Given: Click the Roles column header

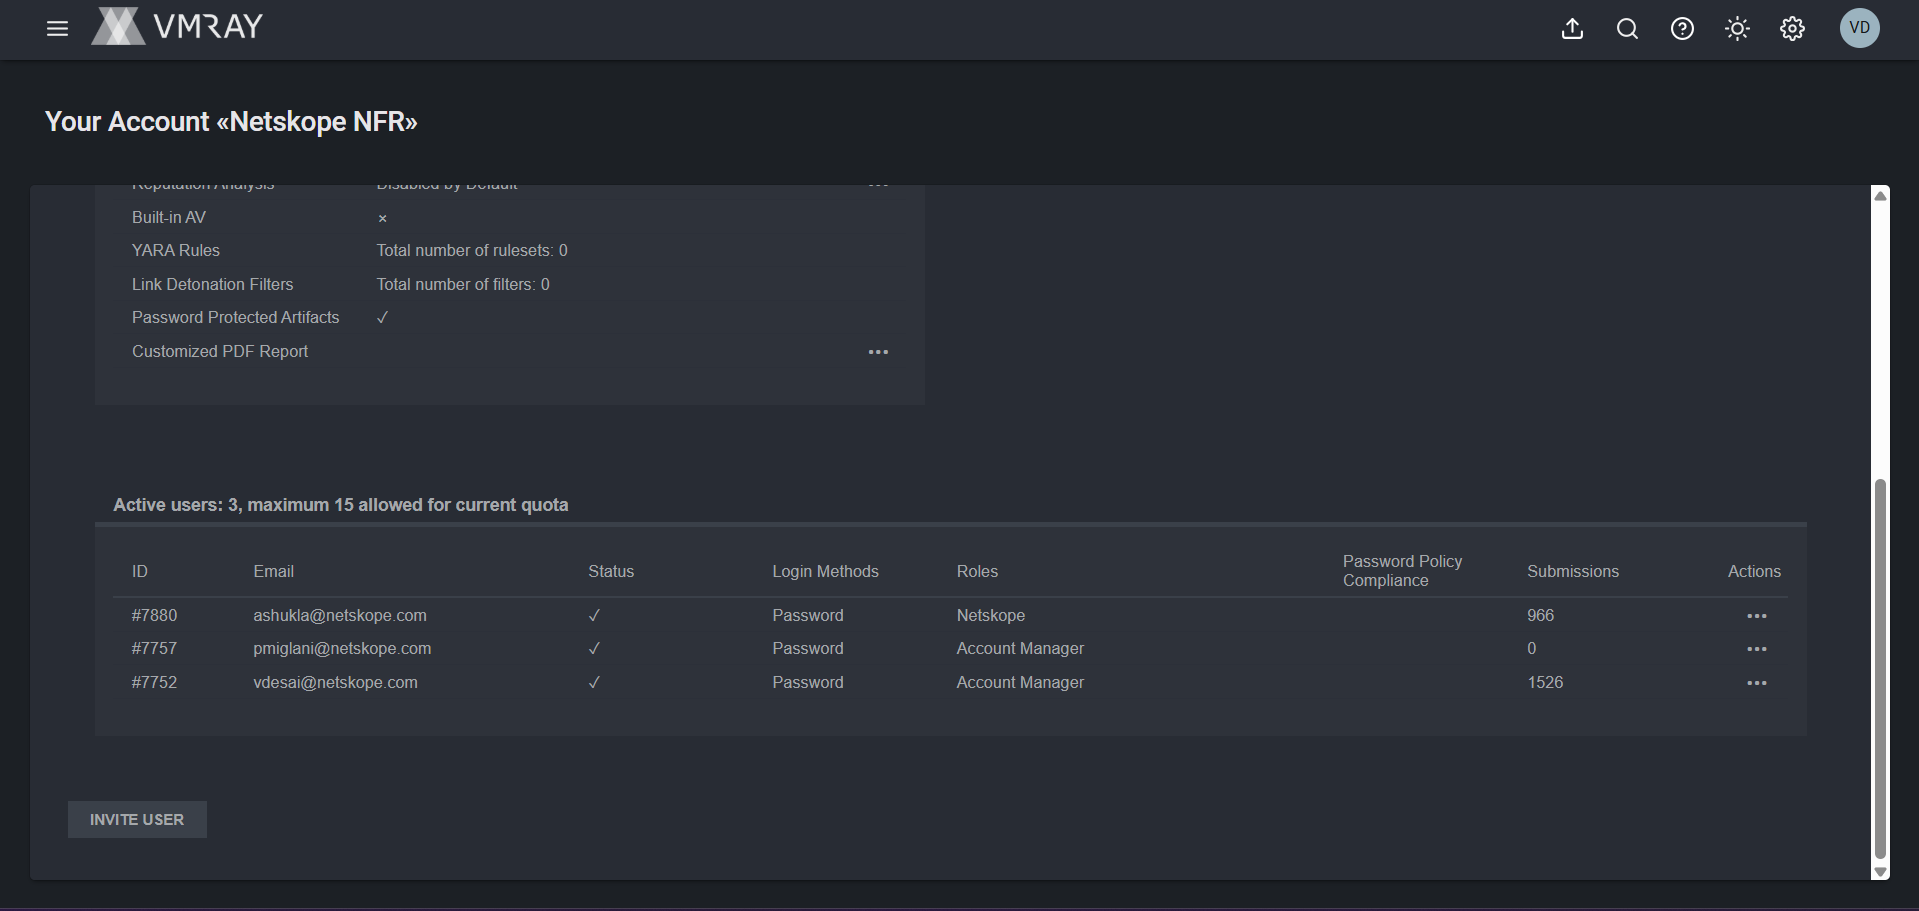Looking at the screenshot, I should (x=977, y=571).
